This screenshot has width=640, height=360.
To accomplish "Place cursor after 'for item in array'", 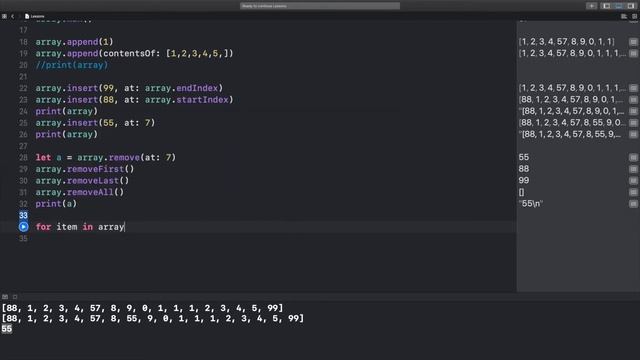I will click(x=124, y=227).
